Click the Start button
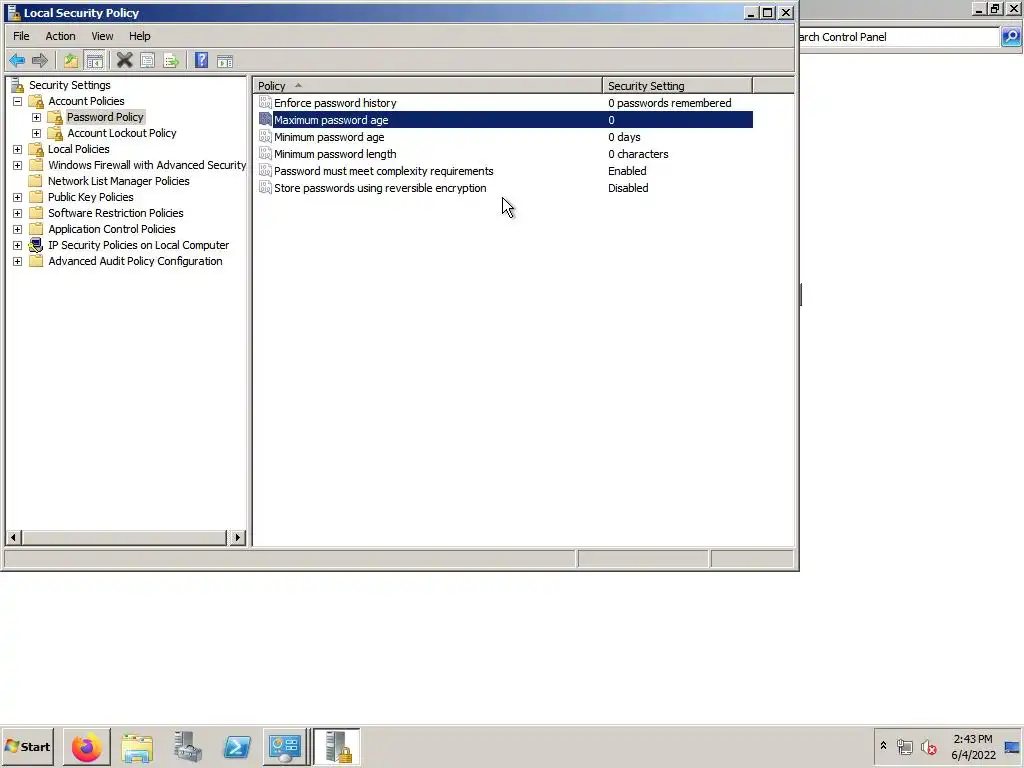Screen dimensions: 1024x768 pos(27,747)
